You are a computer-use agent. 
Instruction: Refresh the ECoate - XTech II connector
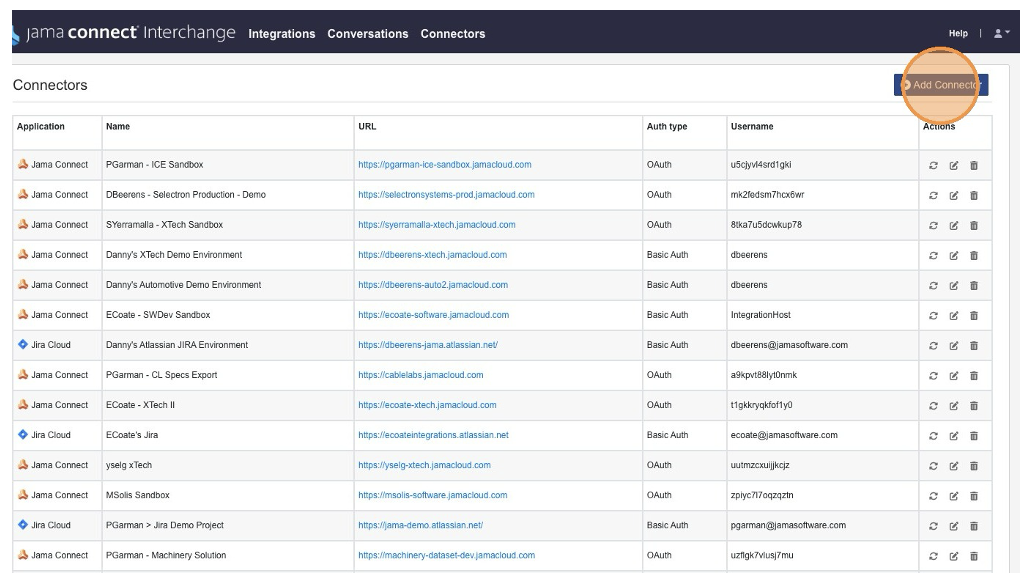(933, 406)
